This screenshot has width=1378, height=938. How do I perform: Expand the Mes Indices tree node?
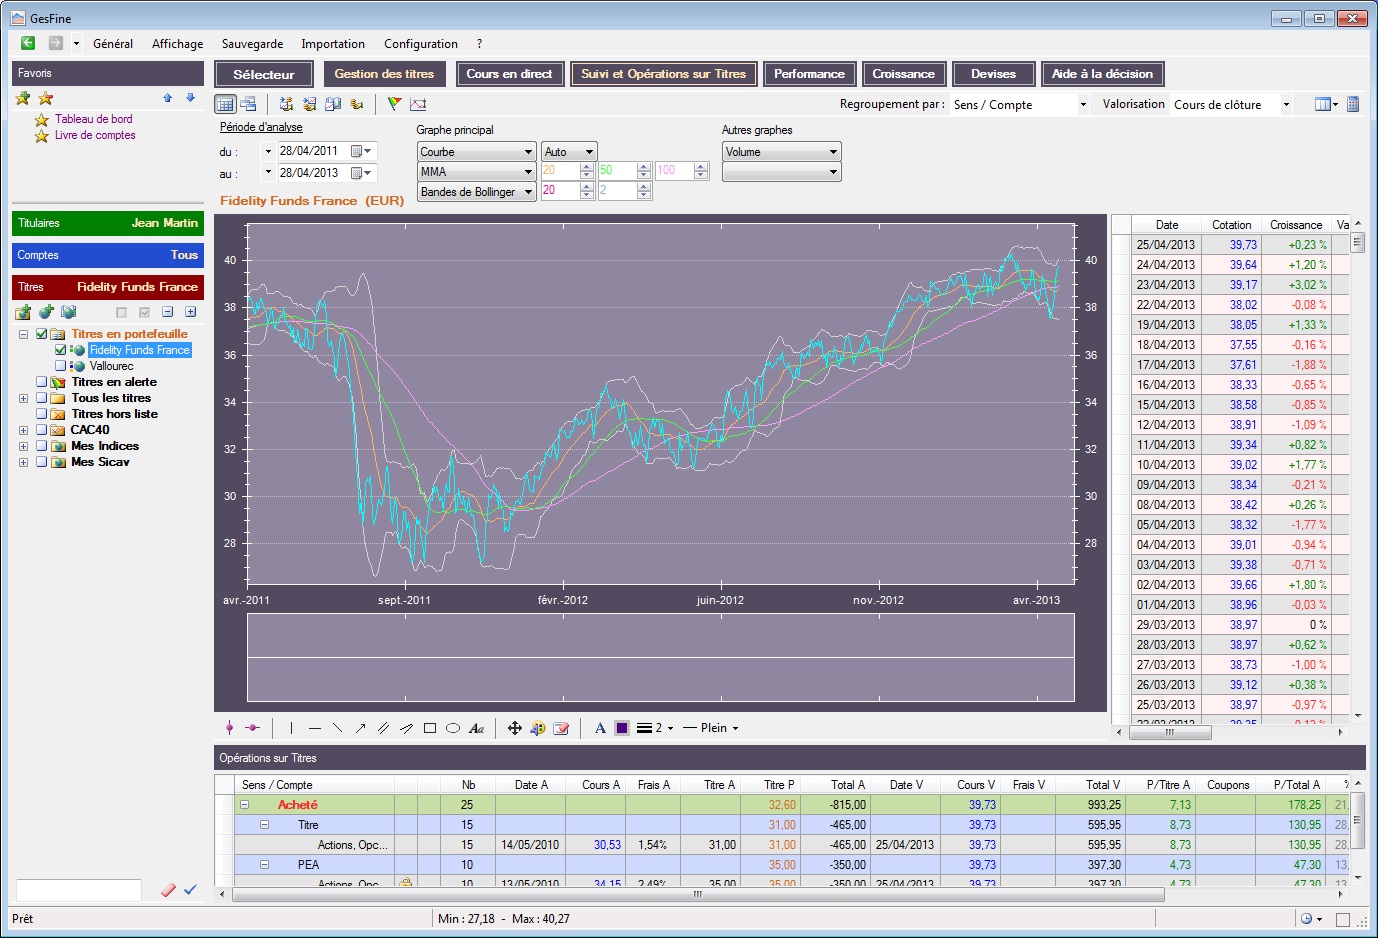point(23,446)
